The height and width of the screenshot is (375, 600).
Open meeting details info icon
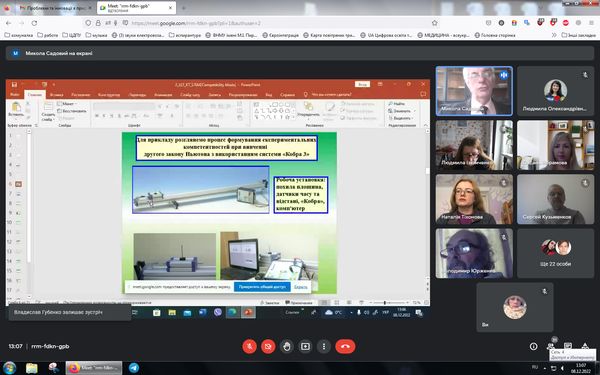(533, 346)
